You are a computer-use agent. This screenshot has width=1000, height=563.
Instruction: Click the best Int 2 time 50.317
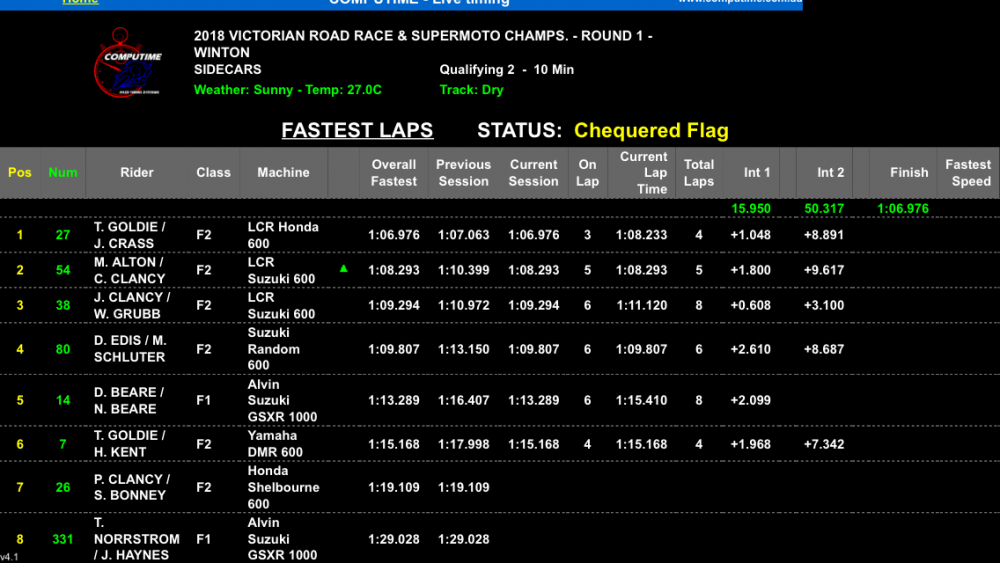click(824, 208)
